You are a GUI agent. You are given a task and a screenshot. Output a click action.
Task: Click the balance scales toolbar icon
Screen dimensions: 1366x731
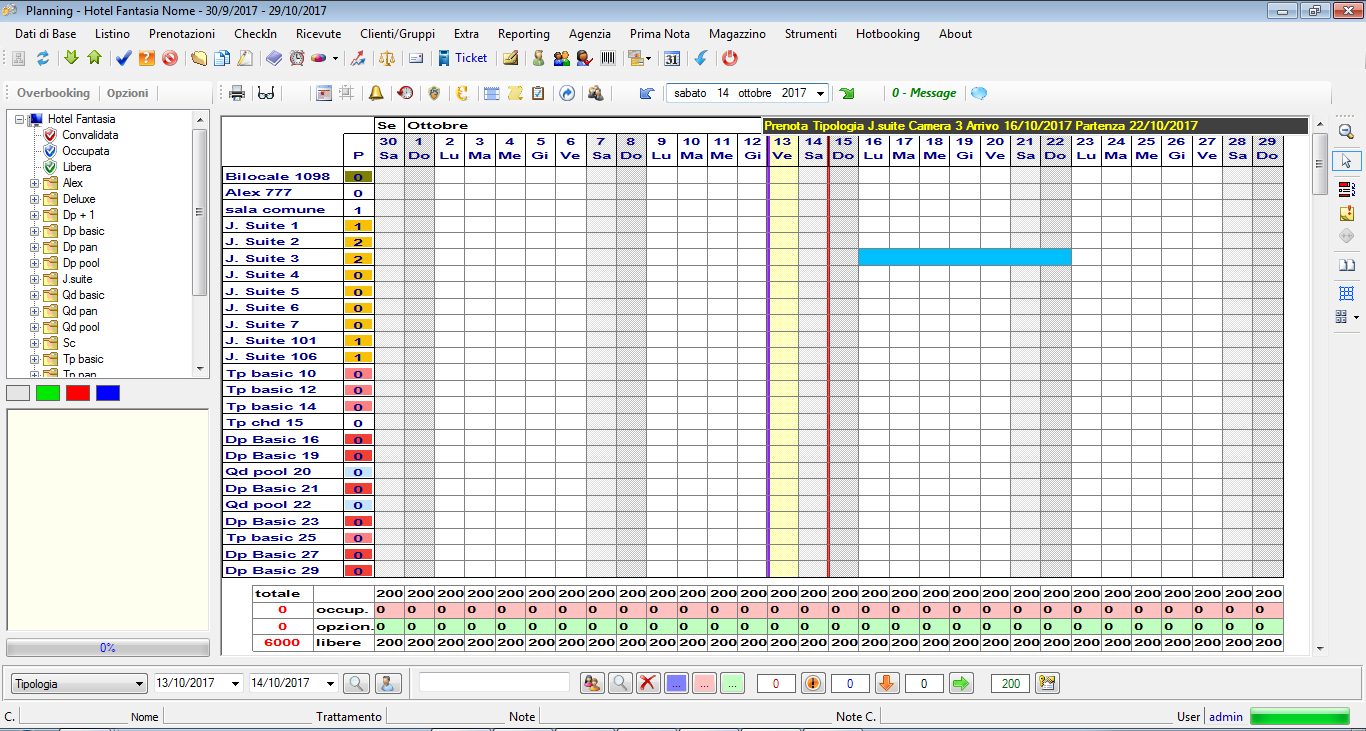388,58
